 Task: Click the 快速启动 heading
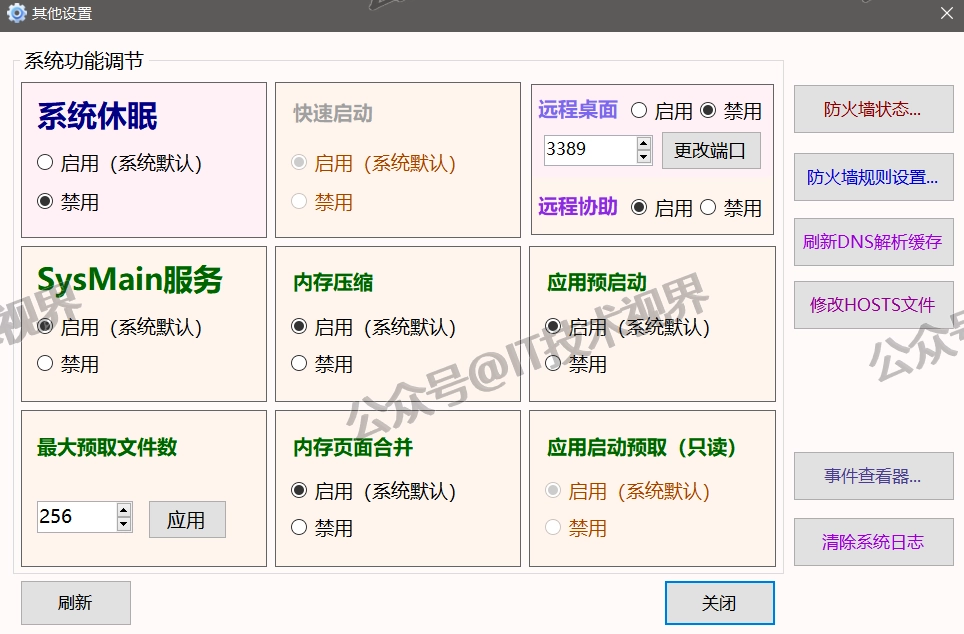click(333, 114)
